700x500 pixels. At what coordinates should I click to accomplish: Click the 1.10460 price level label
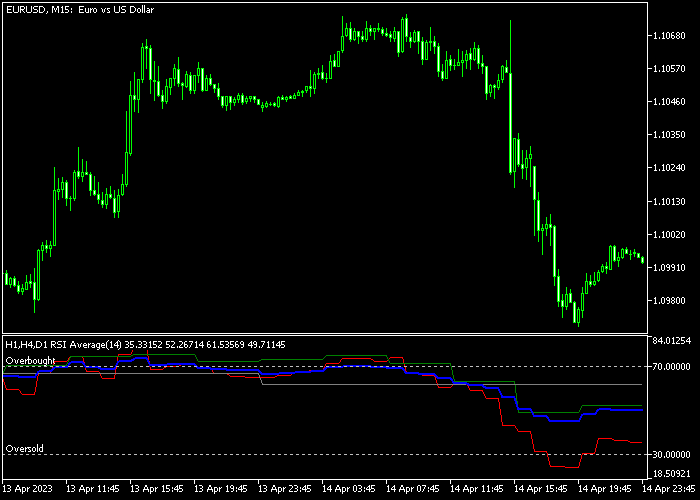click(x=669, y=102)
